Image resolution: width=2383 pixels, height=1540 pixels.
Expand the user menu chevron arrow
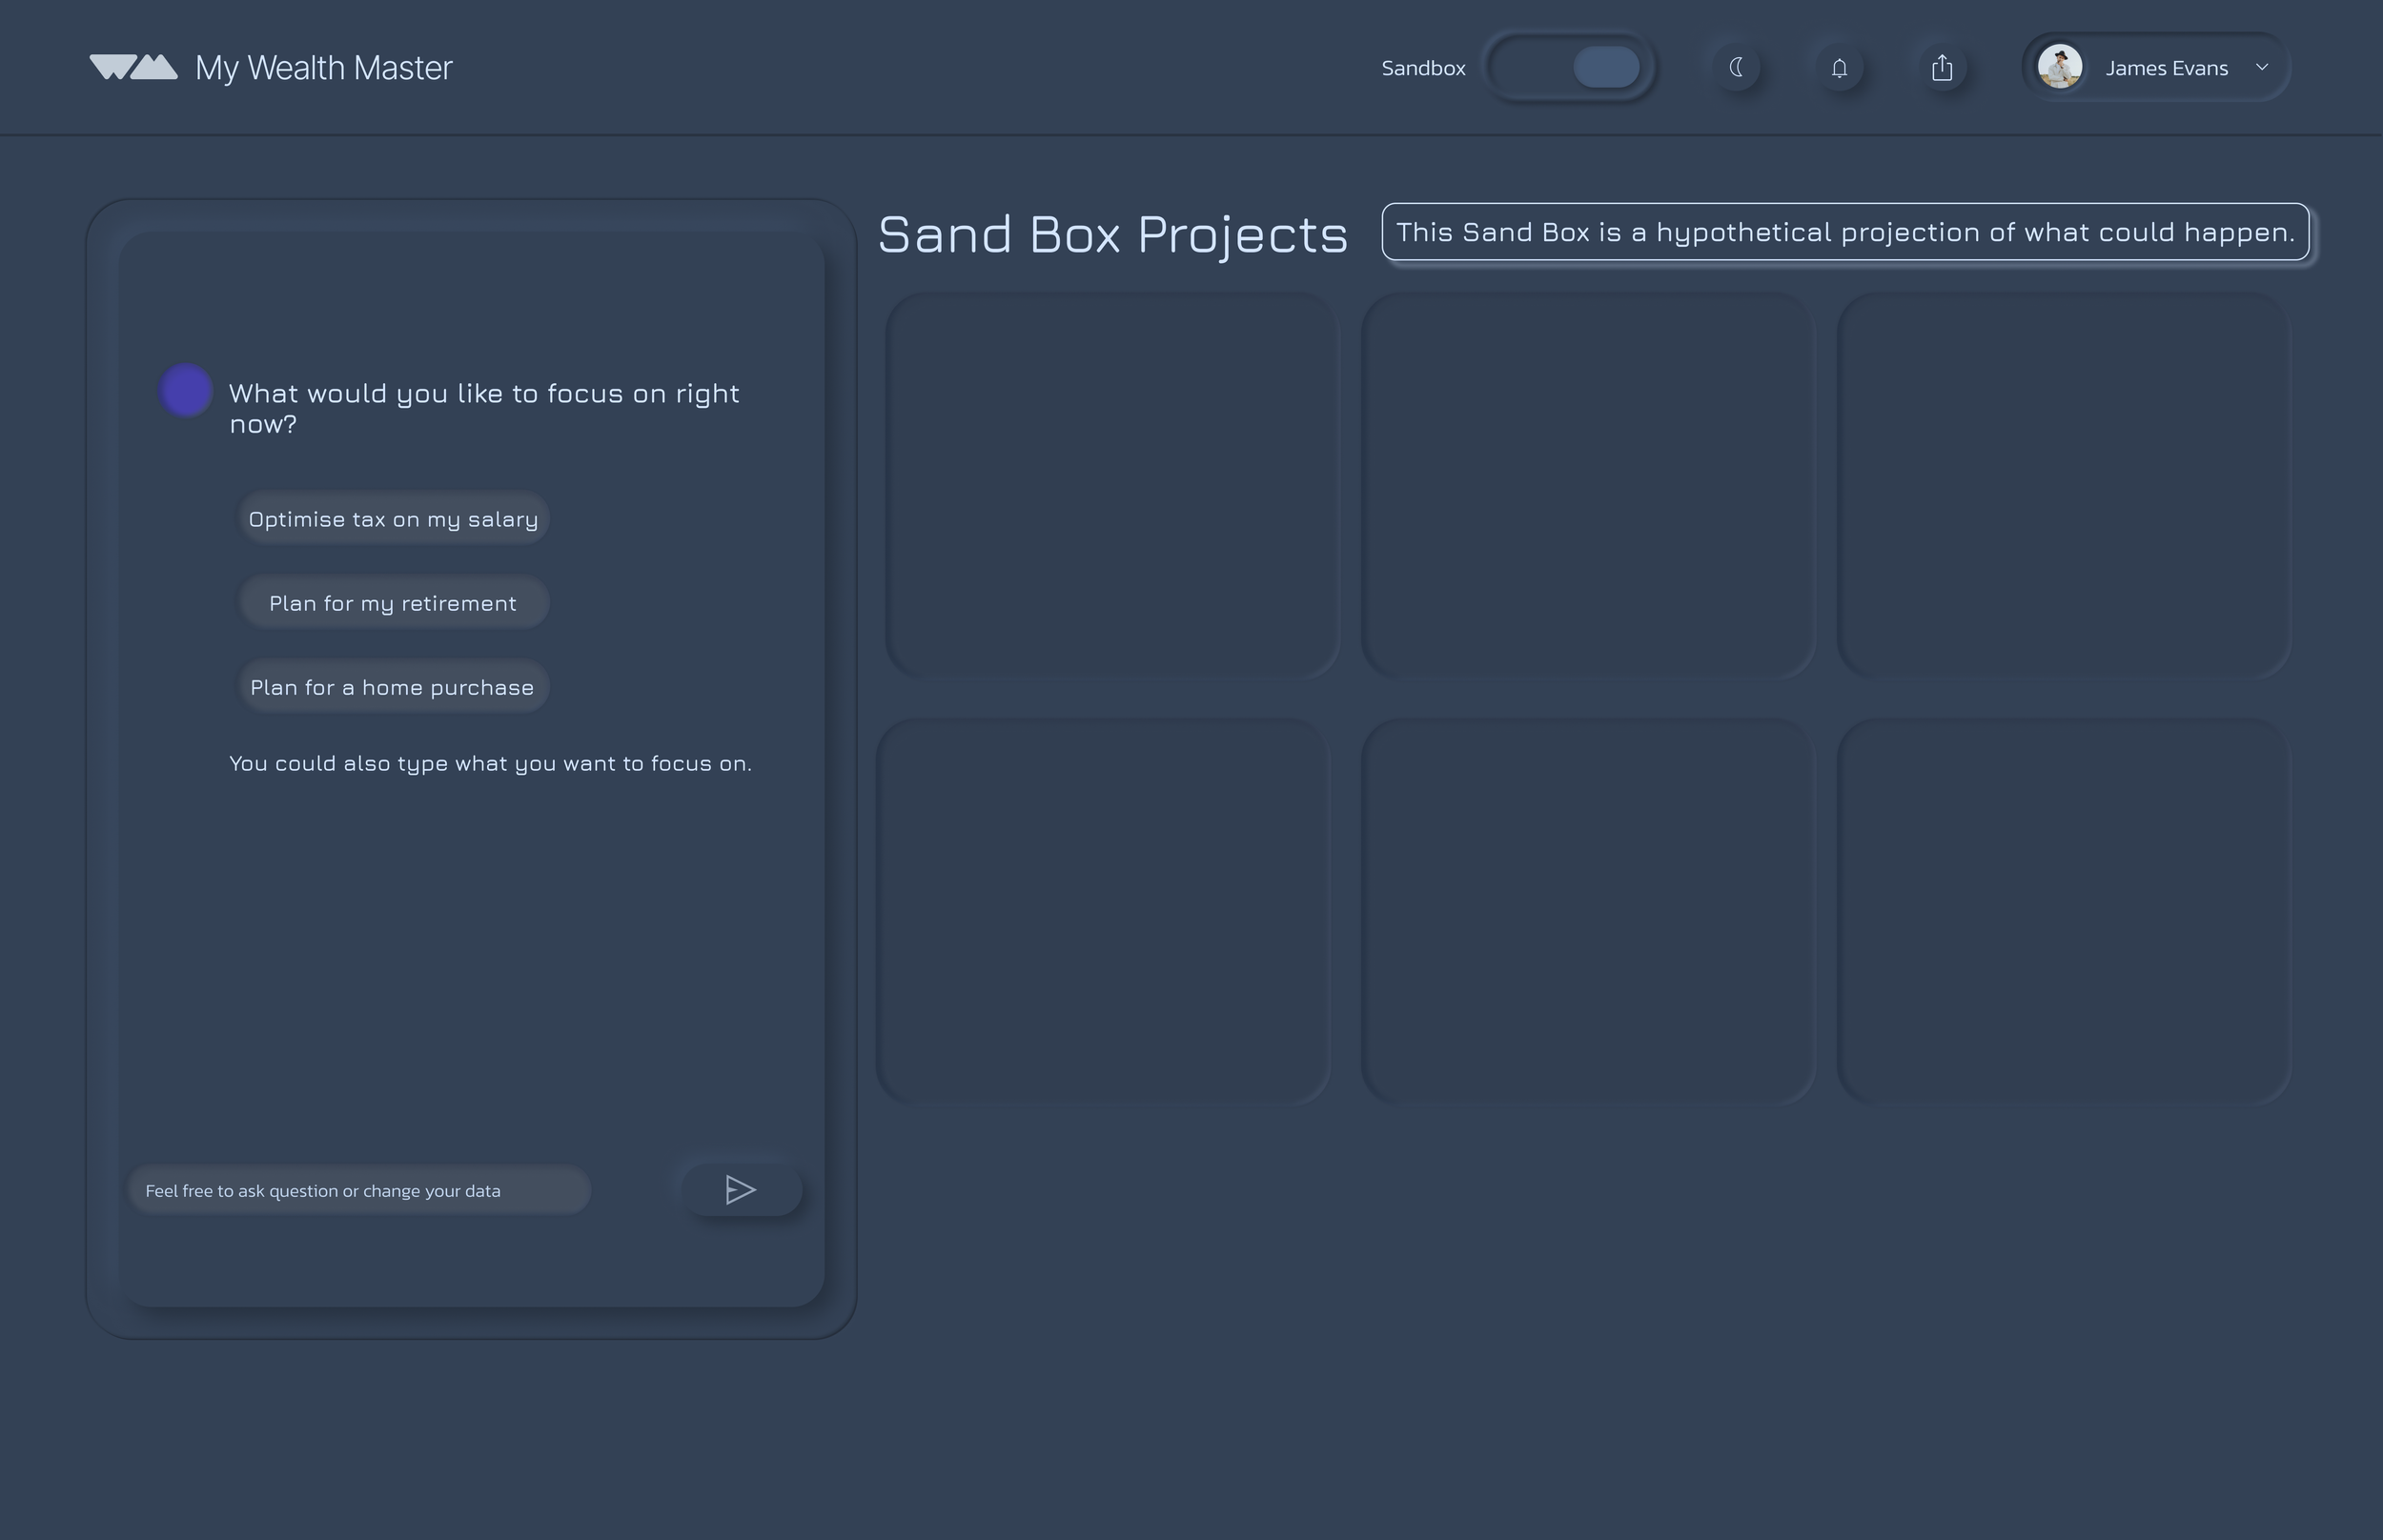[2262, 67]
